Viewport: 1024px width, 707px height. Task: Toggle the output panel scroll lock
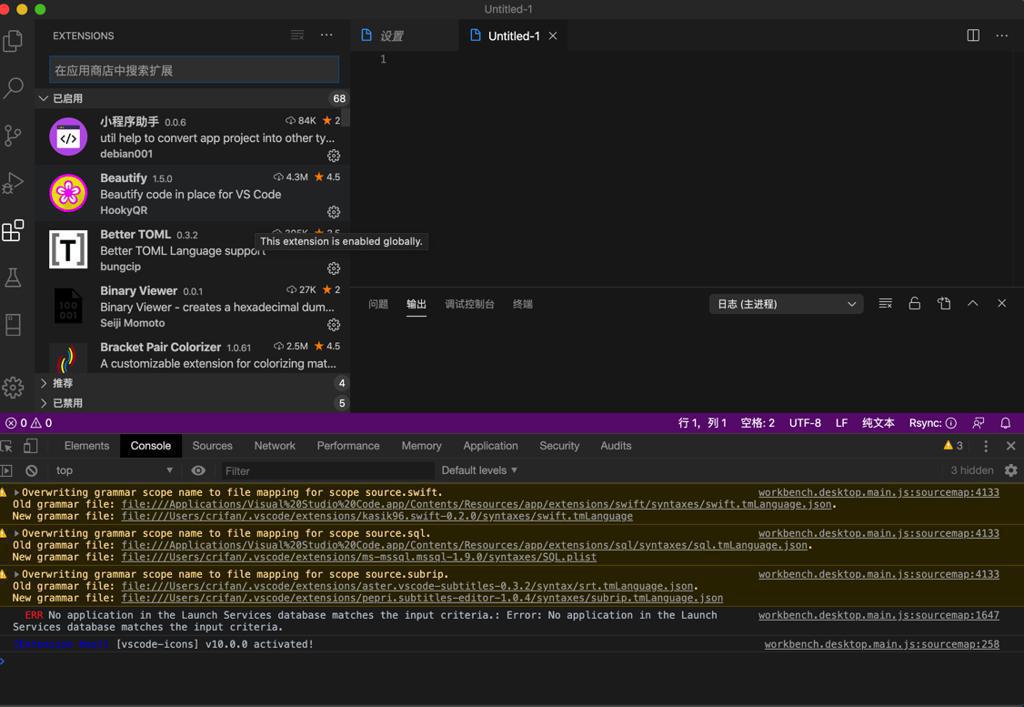tap(914, 304)
